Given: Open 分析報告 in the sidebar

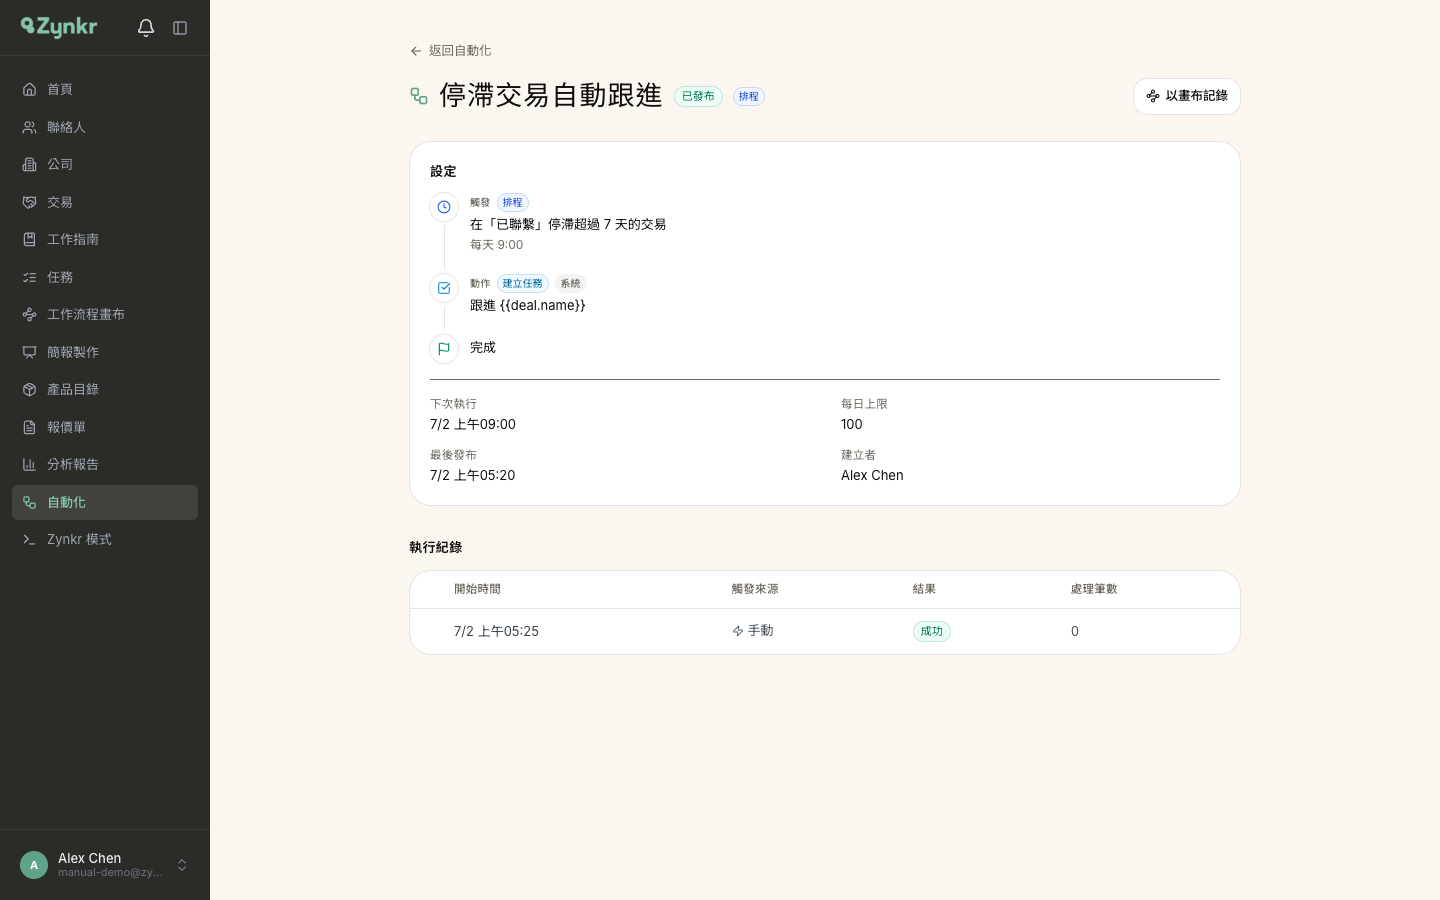Looking at the screenshot, I should 105,464.
